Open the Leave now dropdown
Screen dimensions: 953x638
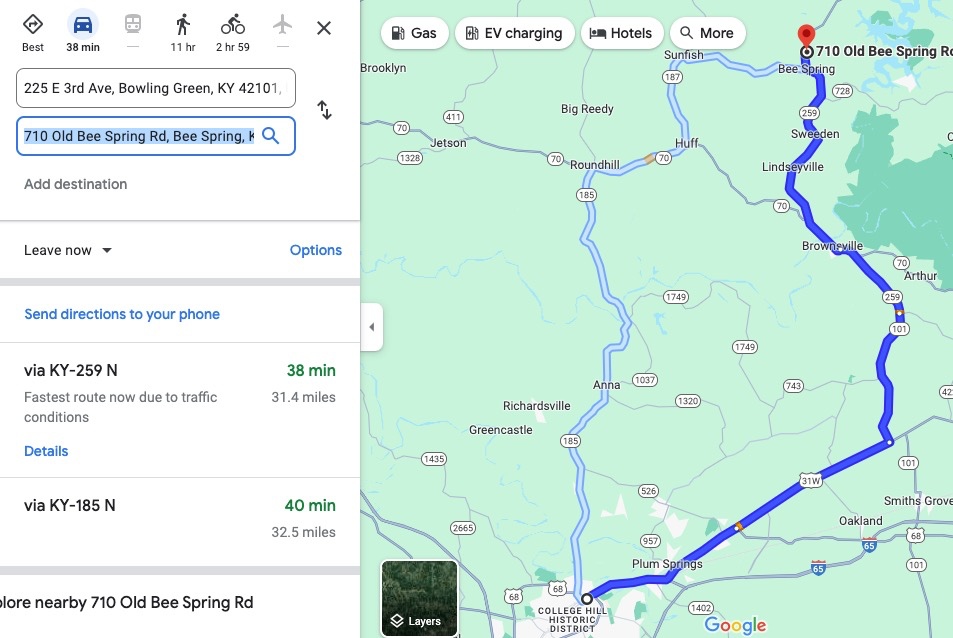point(68,250)
